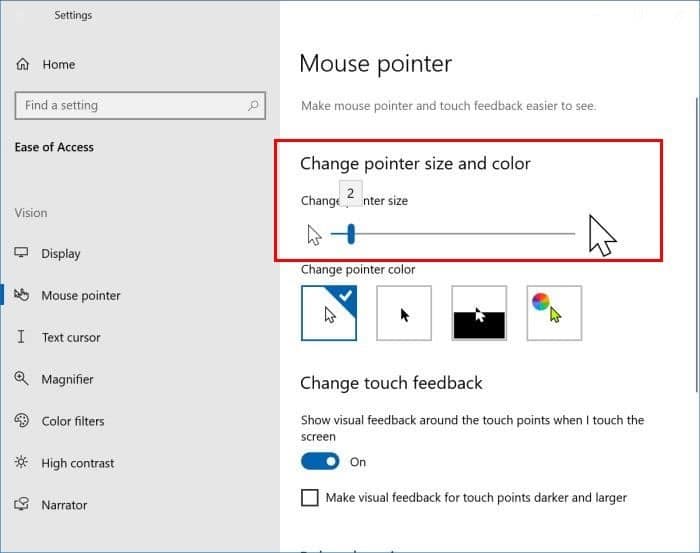Choose inverted pointer color option
Screen dimensions: 700x553
point(479,313)
